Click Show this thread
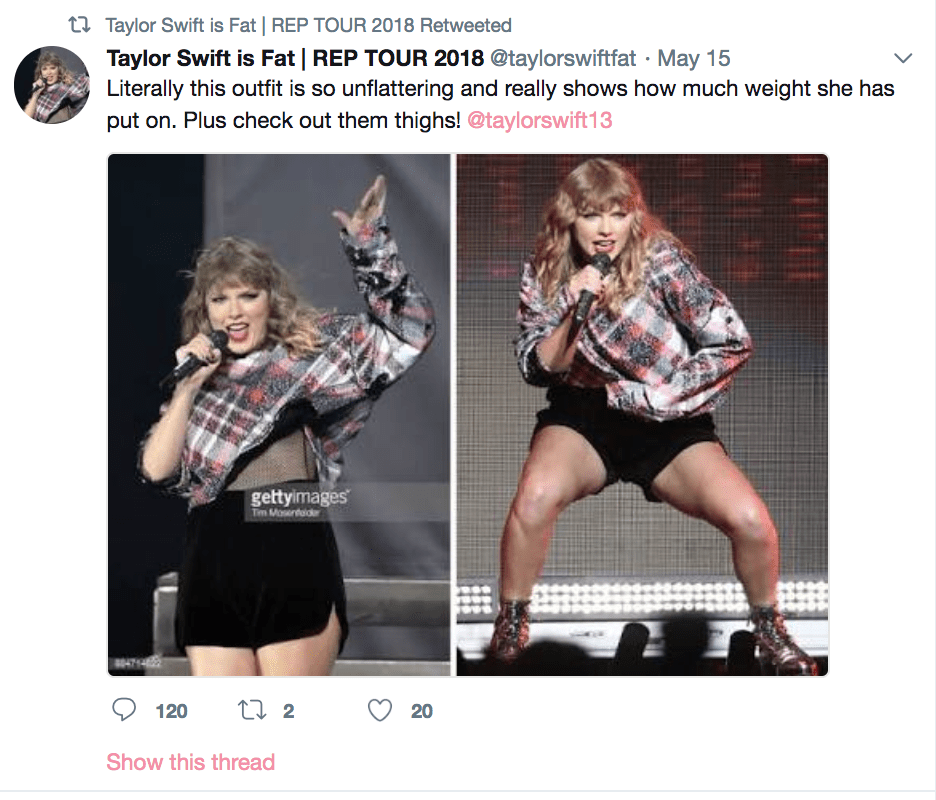The width and height of the screenshot is (936, 800). click(190, 762)
